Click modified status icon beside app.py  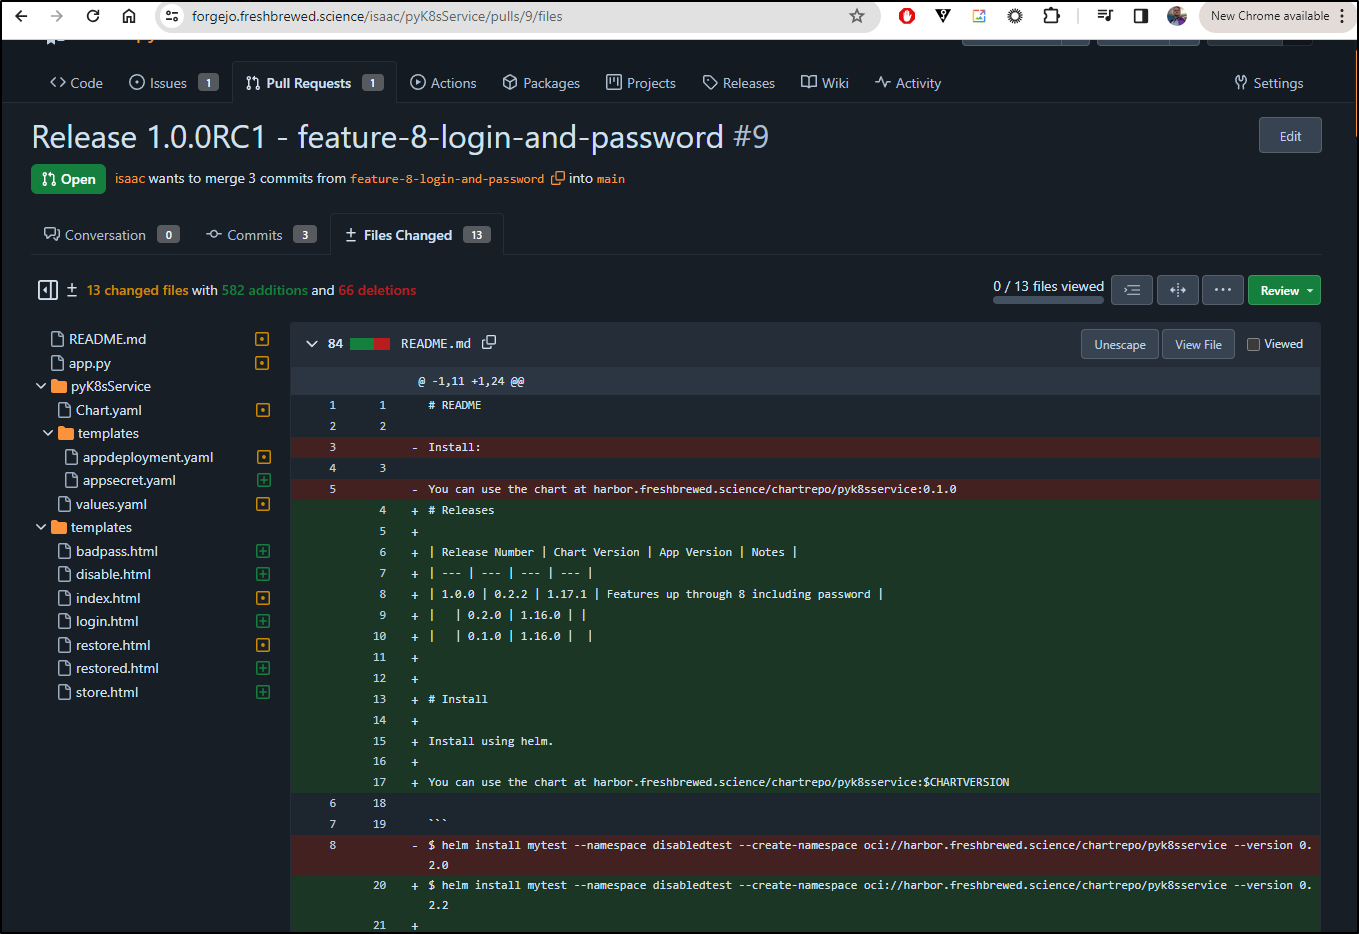coord(262,363)
